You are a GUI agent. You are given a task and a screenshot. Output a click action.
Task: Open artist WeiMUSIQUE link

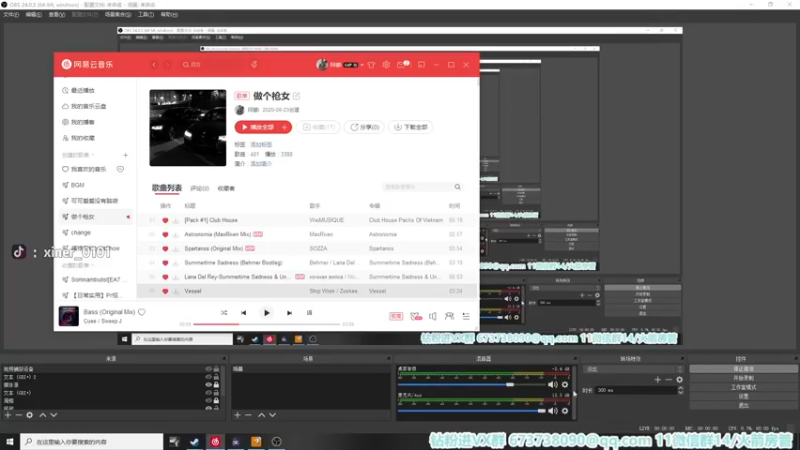327,220
